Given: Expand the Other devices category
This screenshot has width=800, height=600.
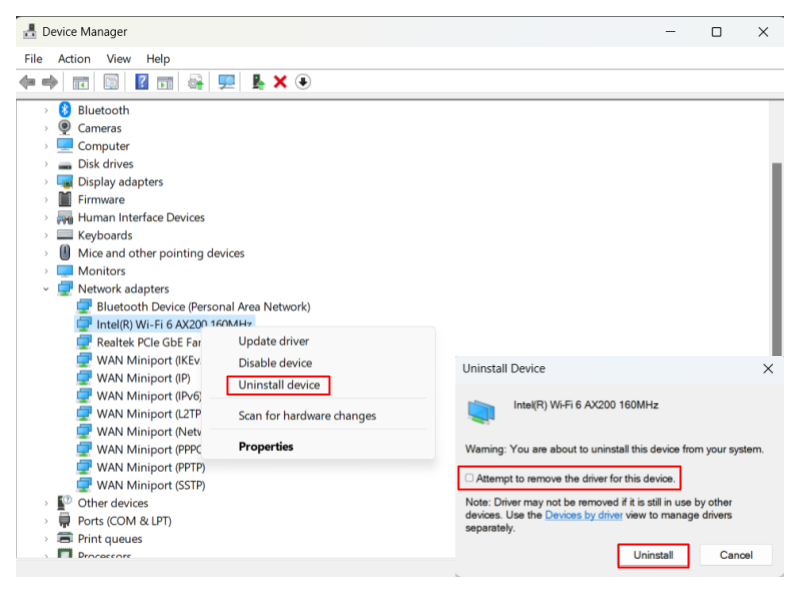Looking at the screenshot, I should (46, 503).
